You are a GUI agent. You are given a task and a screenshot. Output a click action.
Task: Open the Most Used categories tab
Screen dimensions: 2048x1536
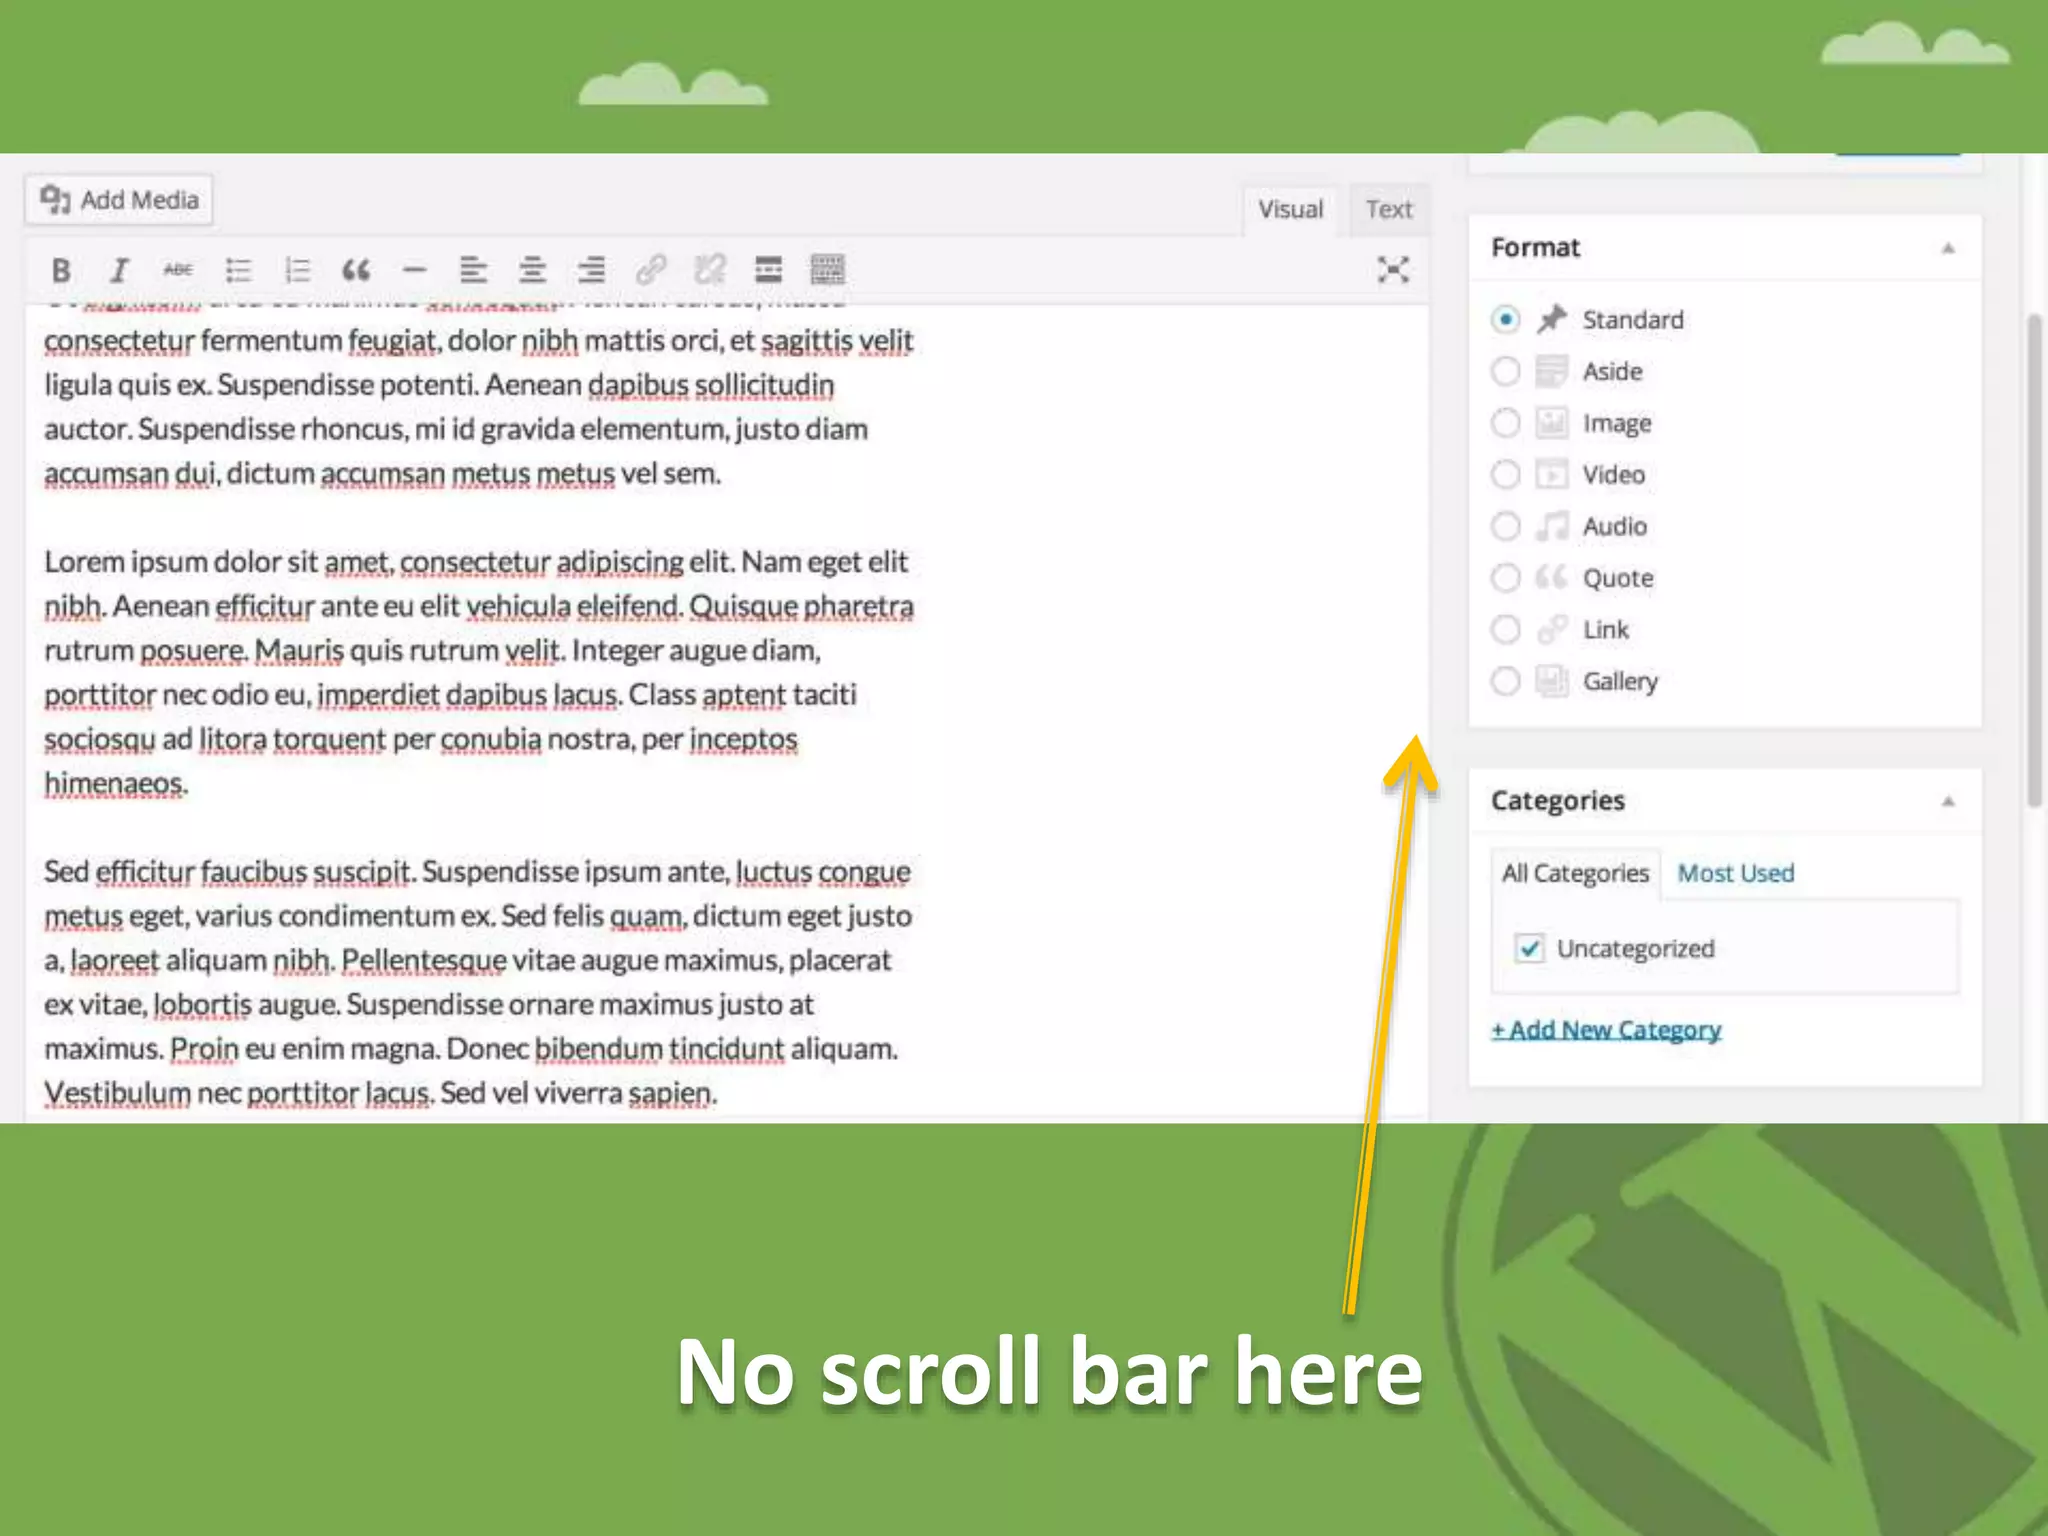[1735, 873]
